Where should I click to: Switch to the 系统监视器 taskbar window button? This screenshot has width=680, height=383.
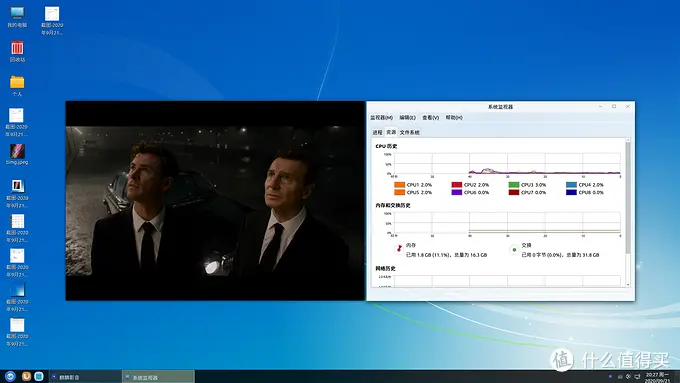coord(158,377)
